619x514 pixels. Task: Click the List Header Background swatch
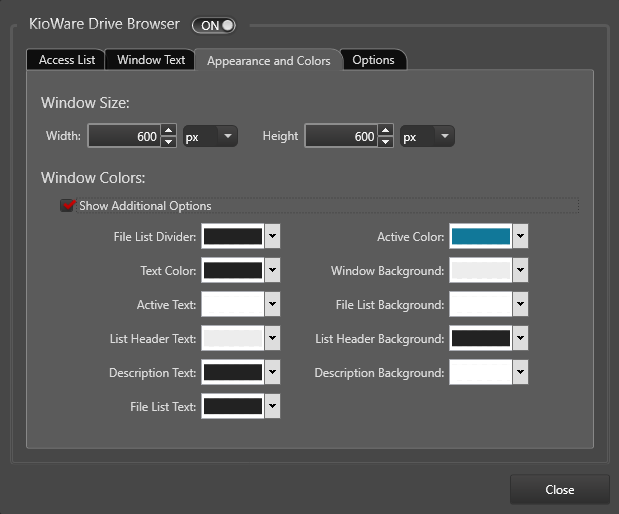click(480, 338)
